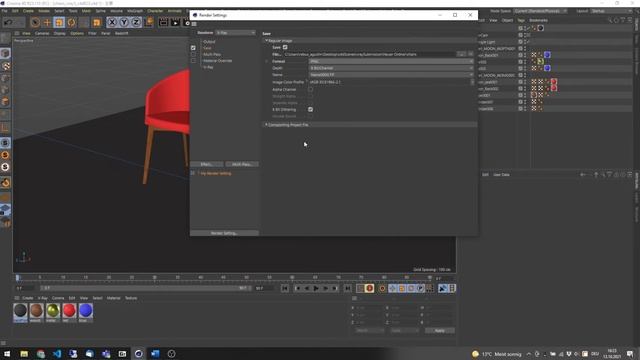The width and height of the screenshot is (640, 360).
Task: Open the Name dropdown
Action: [x=391, y=75]
